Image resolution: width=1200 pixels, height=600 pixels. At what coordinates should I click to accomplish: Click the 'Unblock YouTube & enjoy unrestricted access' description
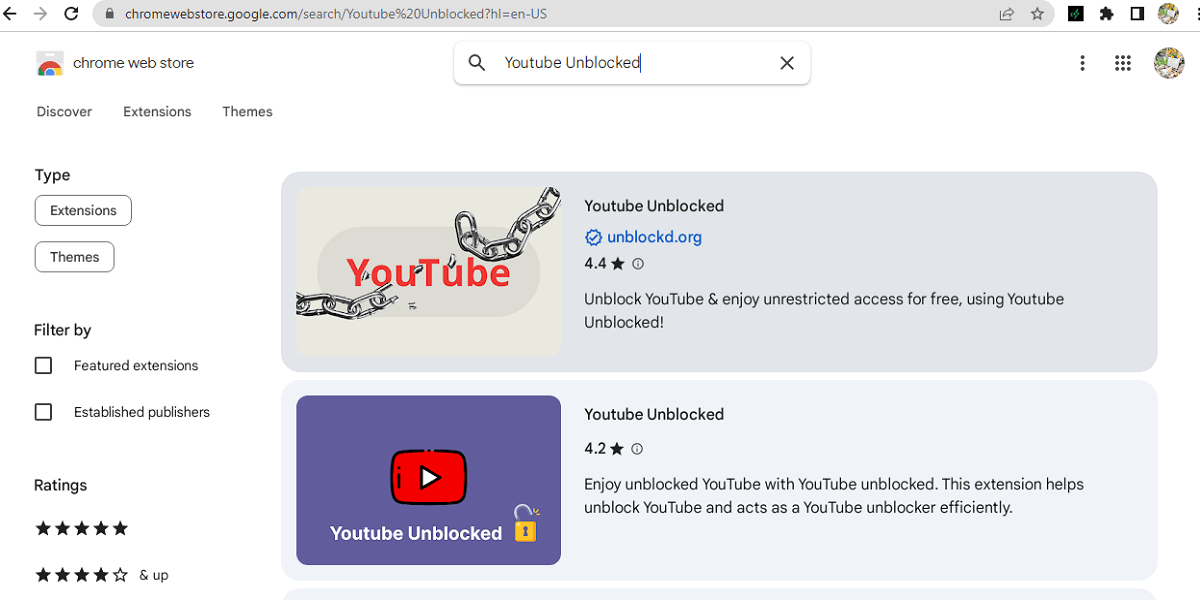824,311
